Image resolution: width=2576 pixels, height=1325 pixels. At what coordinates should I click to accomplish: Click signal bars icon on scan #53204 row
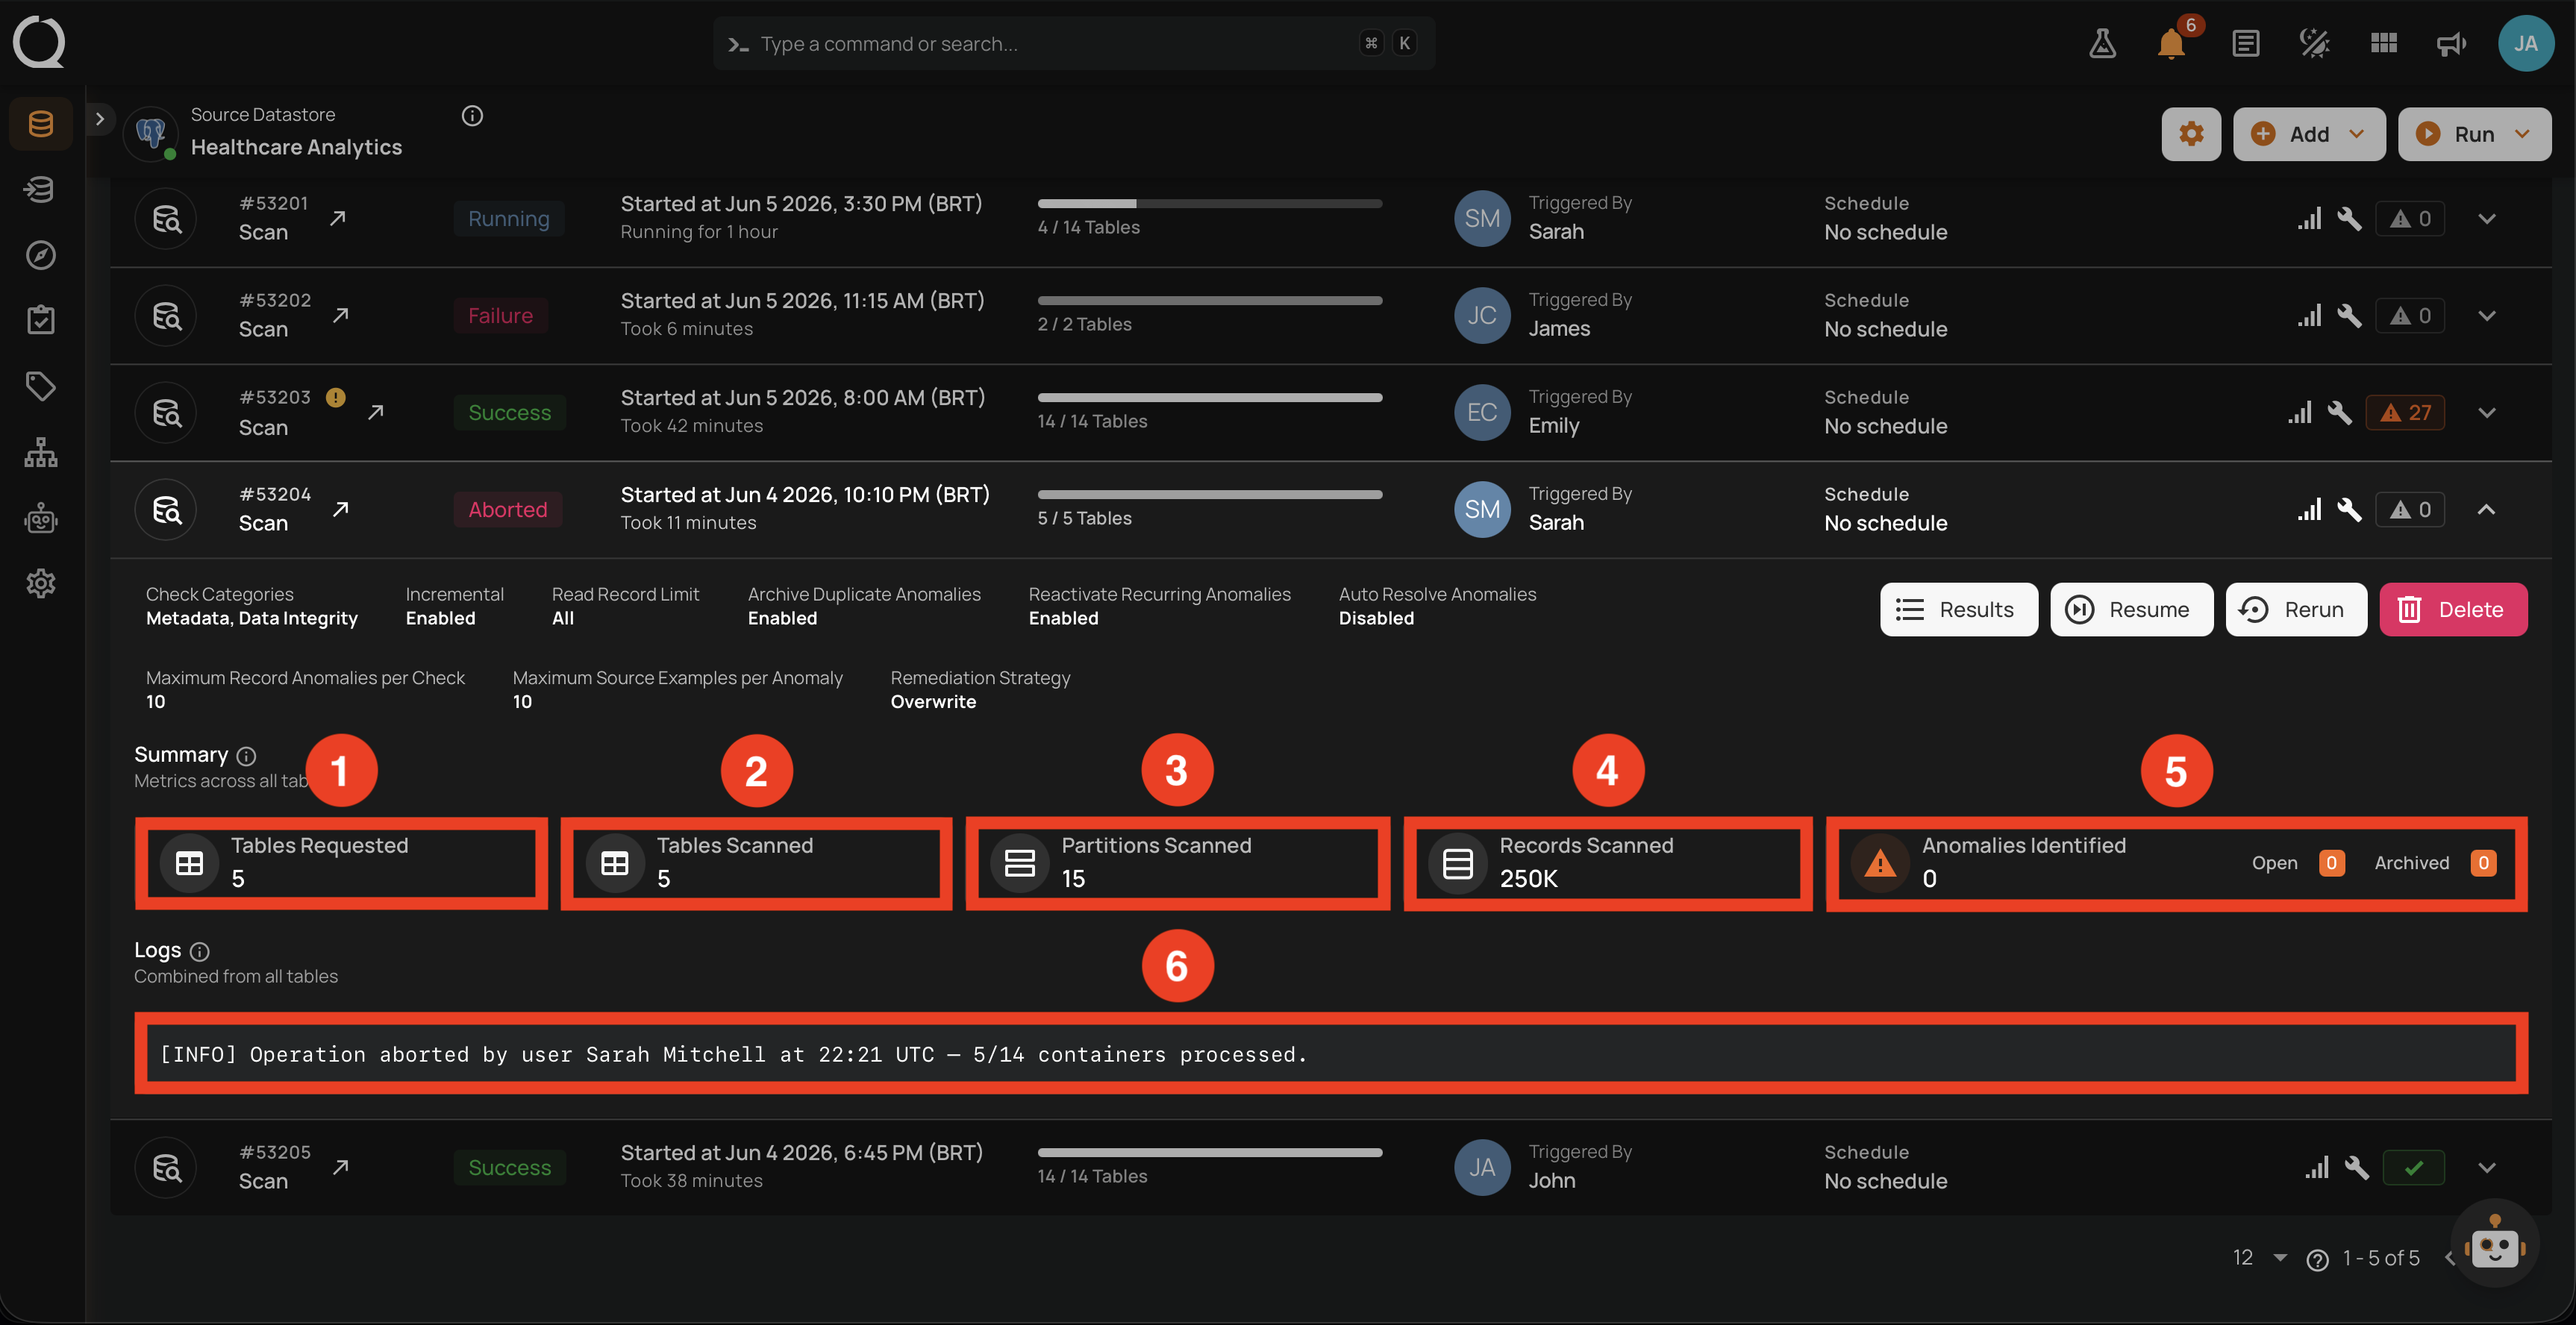pyautogui.click(x=2309, y=509)
